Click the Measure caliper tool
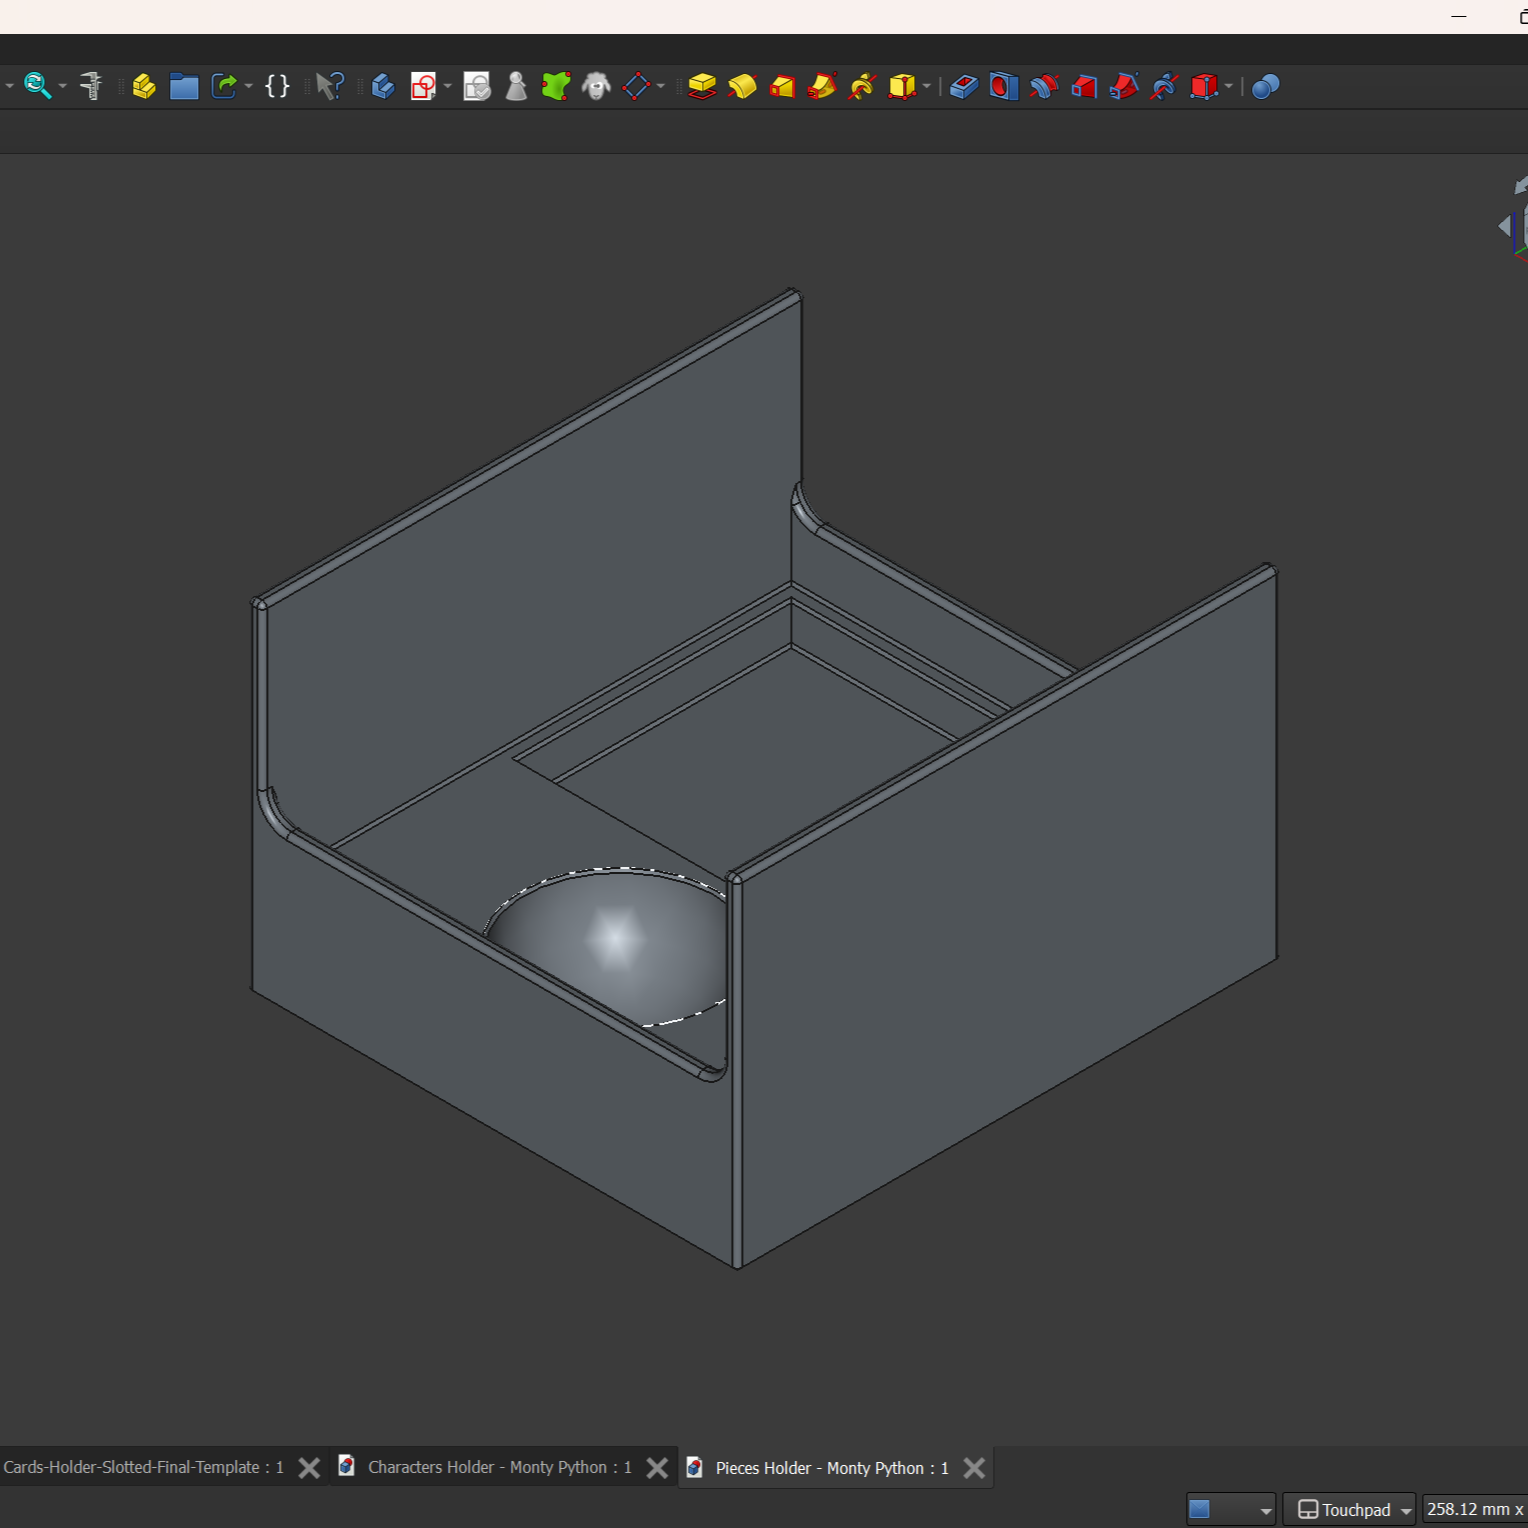The height and width of the screenshot is (1528, 1528). (91, 87)
